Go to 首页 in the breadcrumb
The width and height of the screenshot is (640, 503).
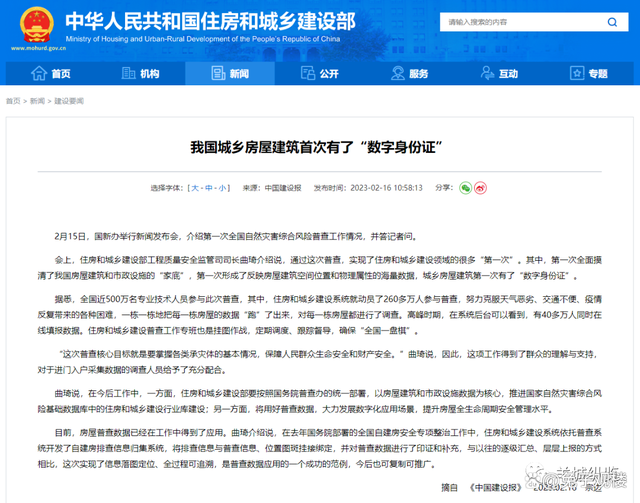[x=13, y=101]
